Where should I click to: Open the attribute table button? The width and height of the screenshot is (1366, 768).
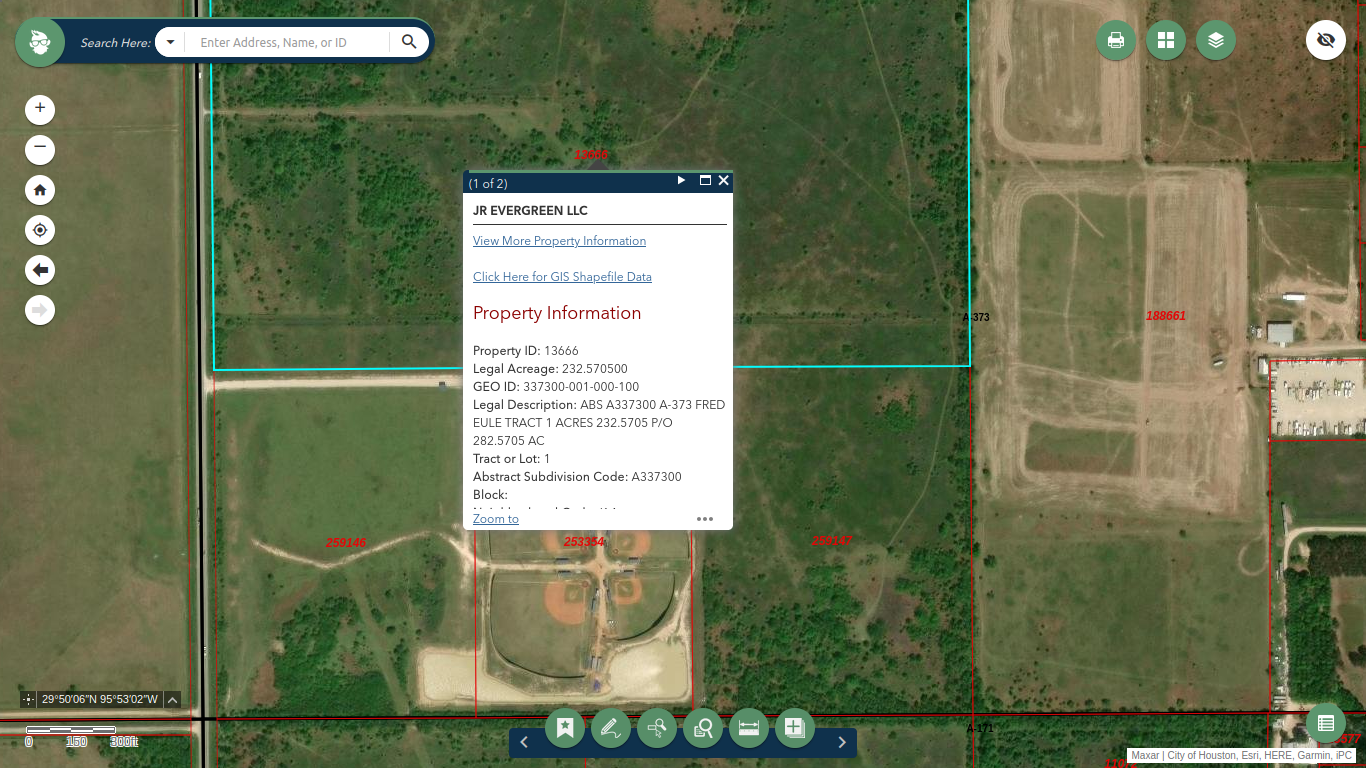tap(1326, 723)
